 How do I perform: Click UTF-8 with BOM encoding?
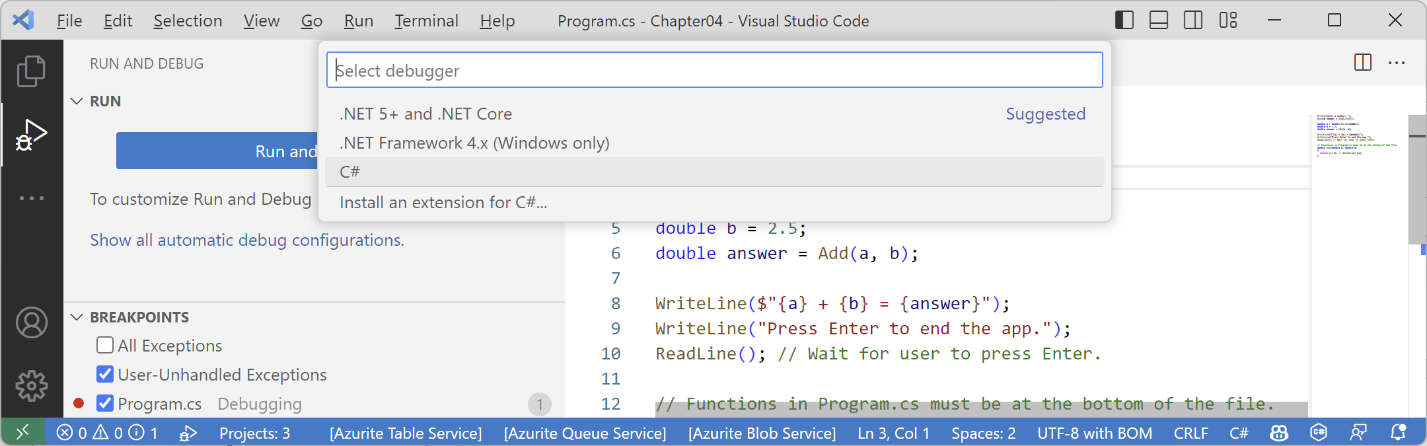click(1094, 433)
